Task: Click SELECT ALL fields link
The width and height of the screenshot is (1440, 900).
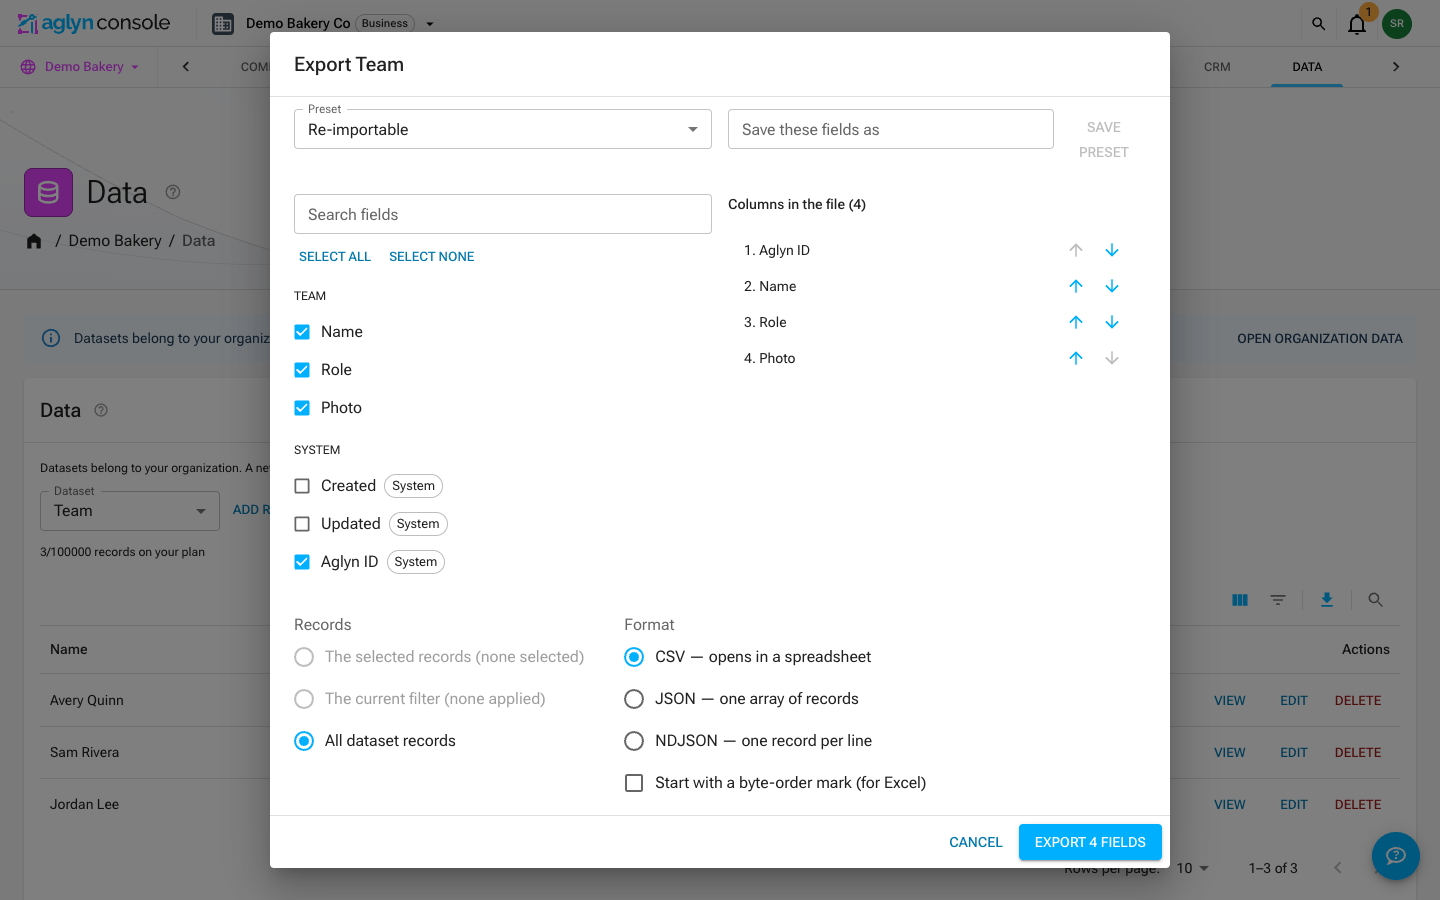Action: 335,257
